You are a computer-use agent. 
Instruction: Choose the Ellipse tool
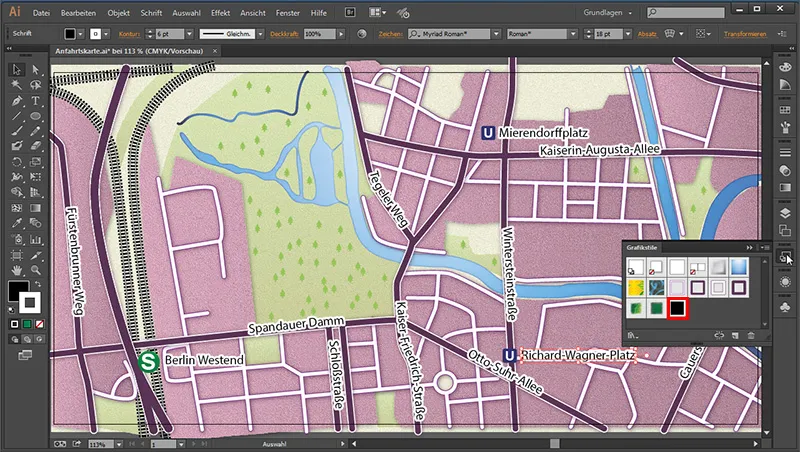(35, 116)
